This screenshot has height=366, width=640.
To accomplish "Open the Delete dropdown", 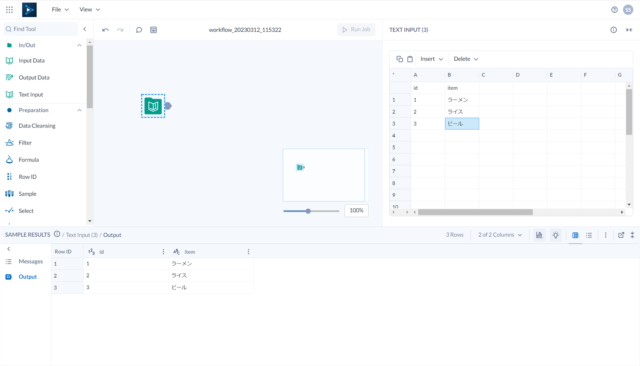I will pyautogui.click(x=466, y=59).
